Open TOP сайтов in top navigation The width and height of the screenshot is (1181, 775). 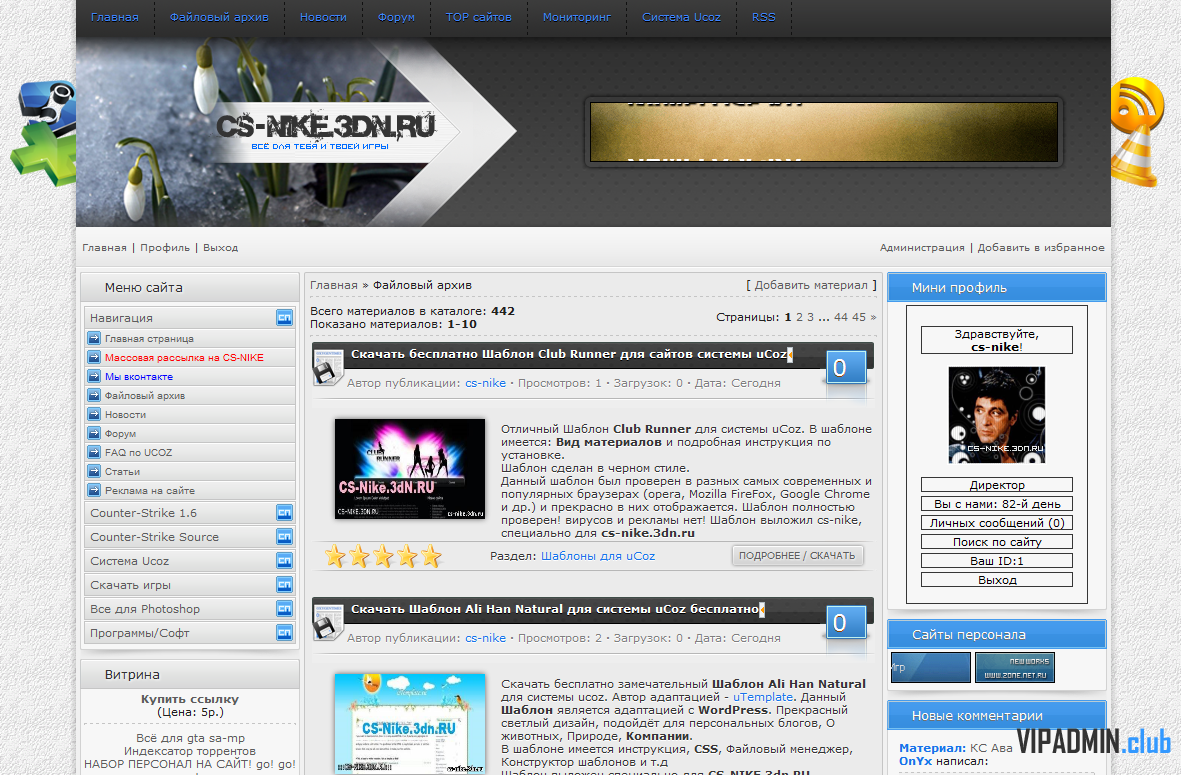click(478, 17)
